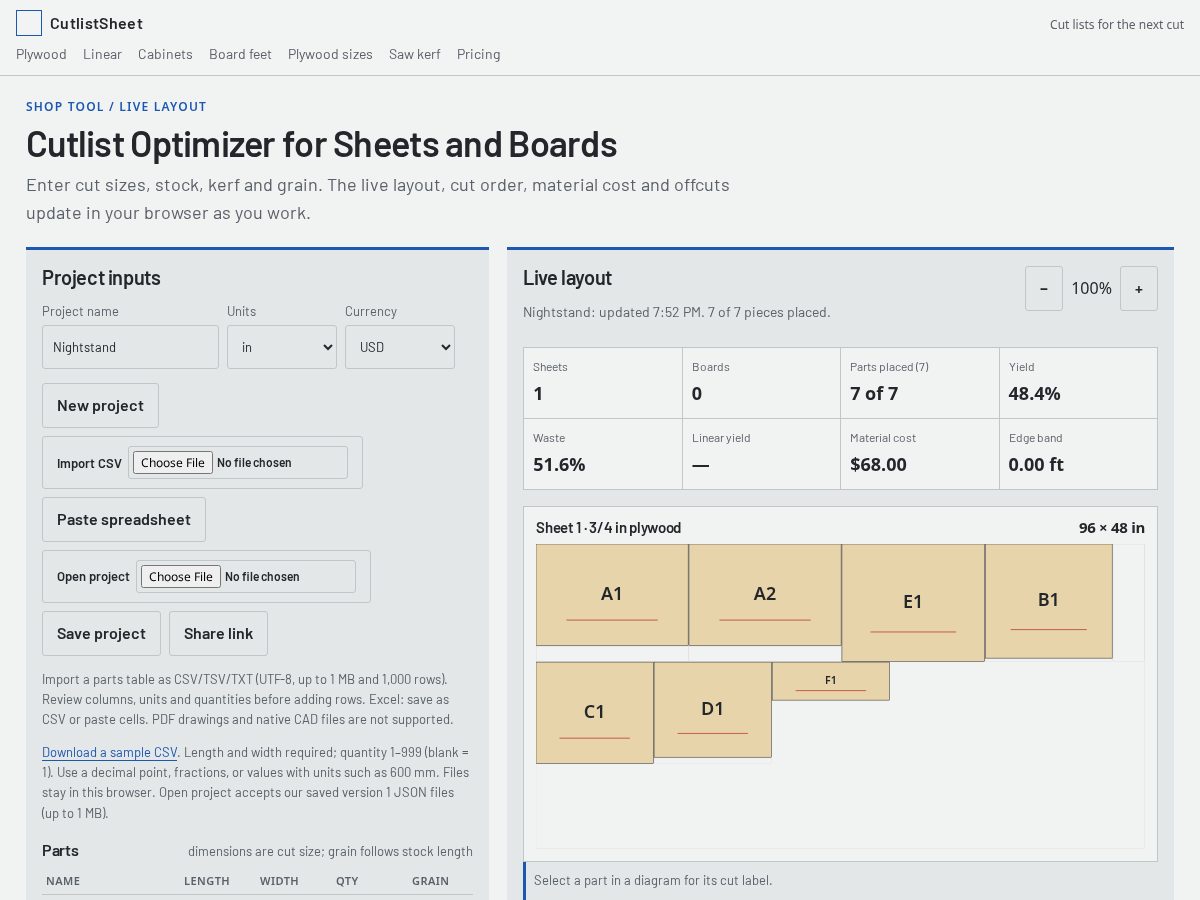Select part A2 in the sheet diagram
The height and width of the screenshot is (900, 1200).
[x=765, y=595]
